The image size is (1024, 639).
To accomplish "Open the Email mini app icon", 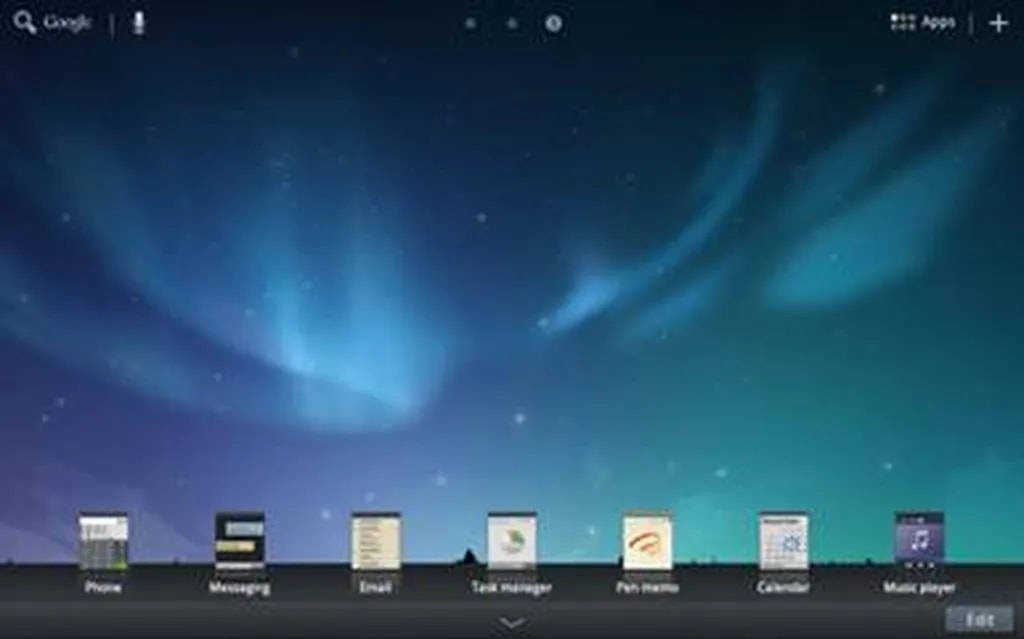I will tap(376, 541).
